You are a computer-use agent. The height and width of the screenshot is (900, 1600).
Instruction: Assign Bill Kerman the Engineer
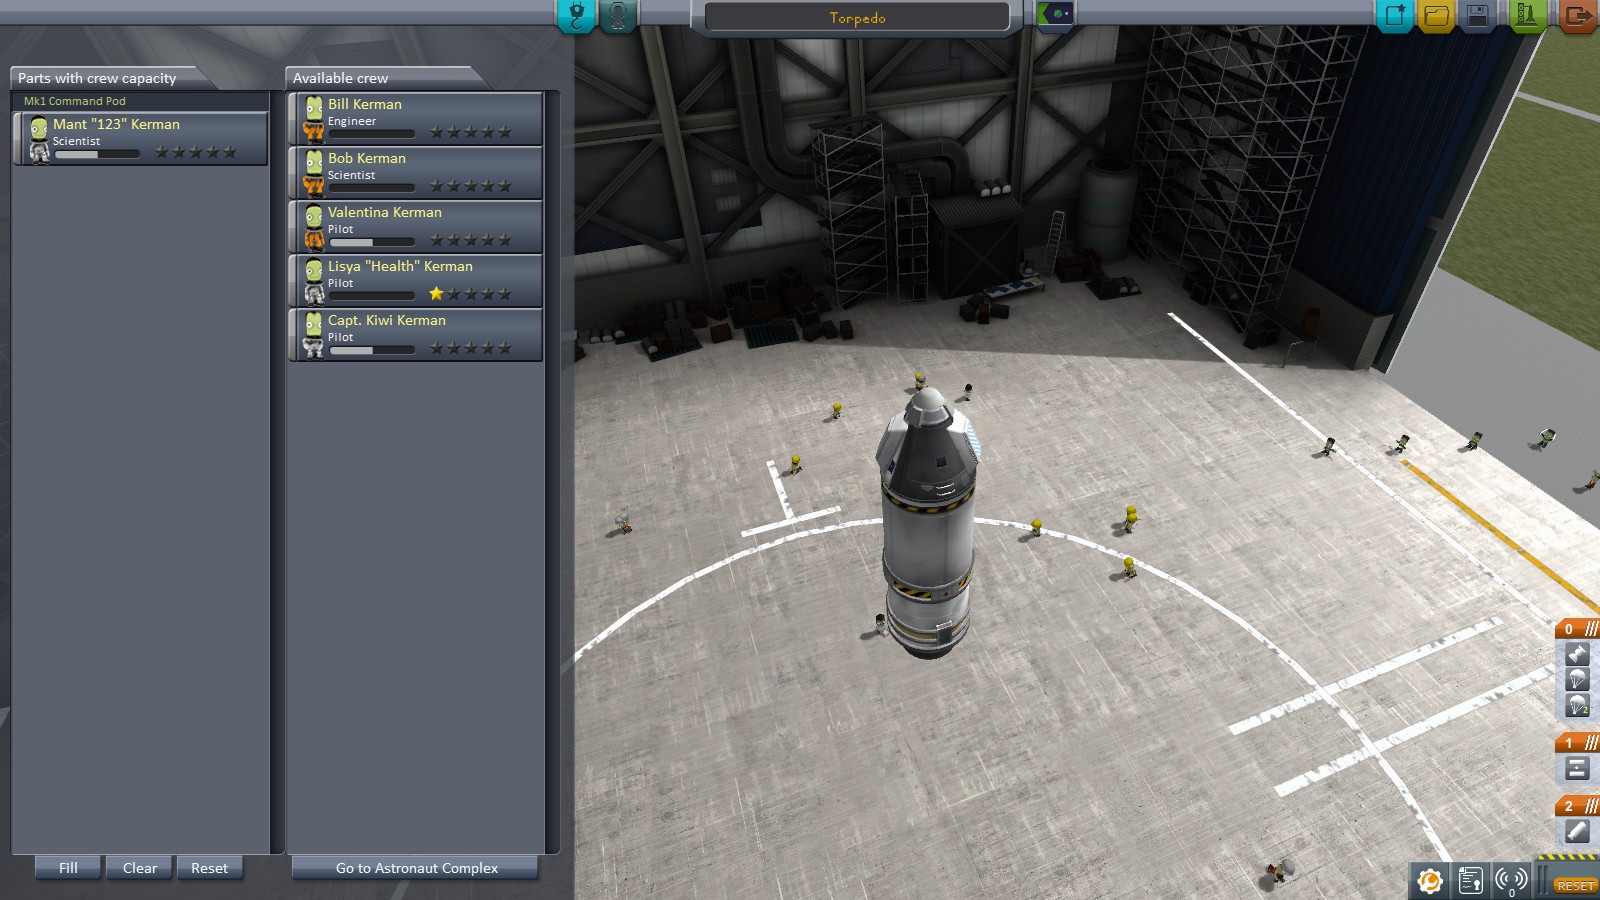(415, 119)
